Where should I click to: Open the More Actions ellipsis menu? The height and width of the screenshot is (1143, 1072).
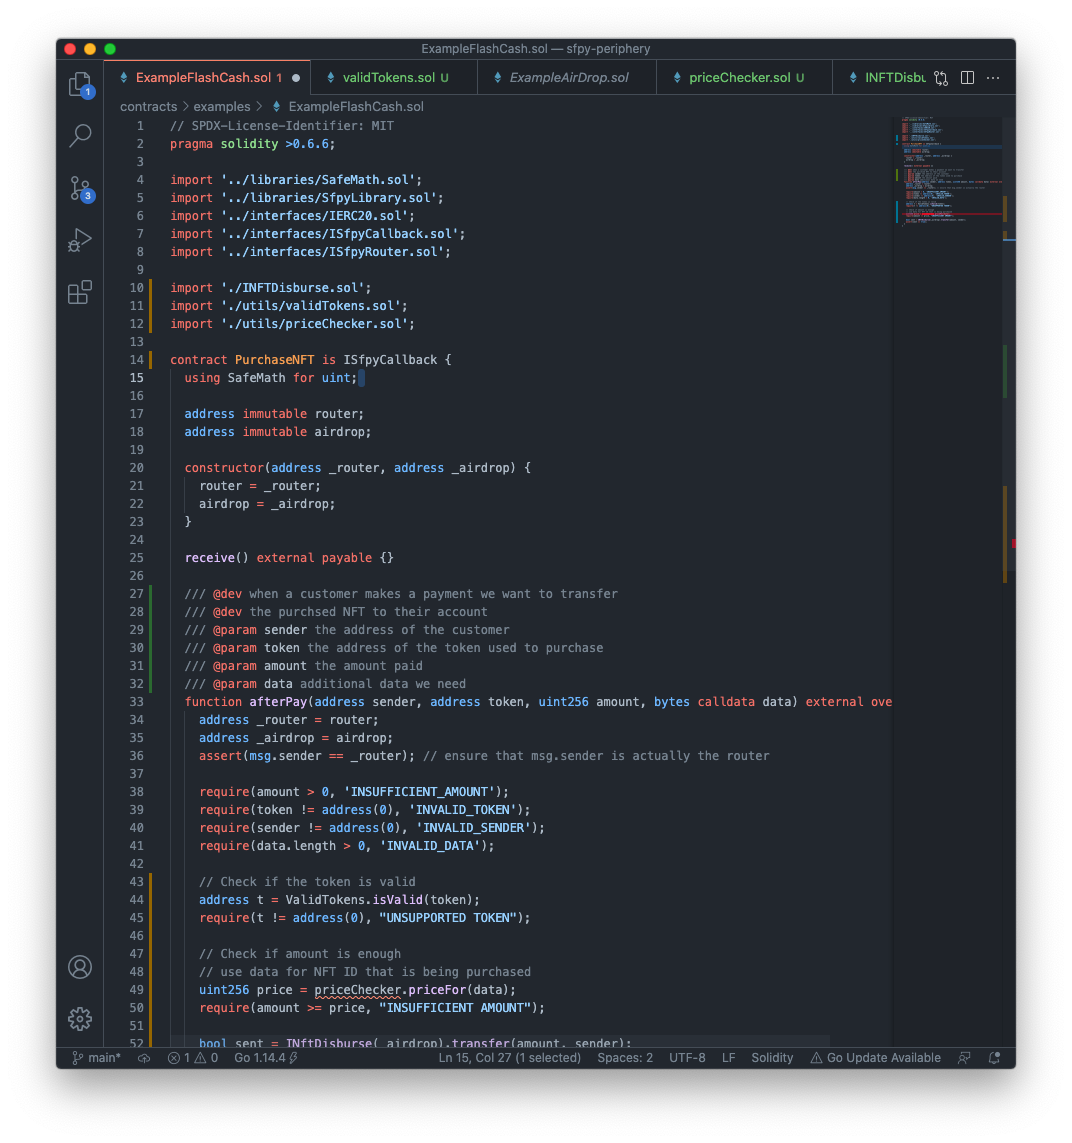point(993,77)
